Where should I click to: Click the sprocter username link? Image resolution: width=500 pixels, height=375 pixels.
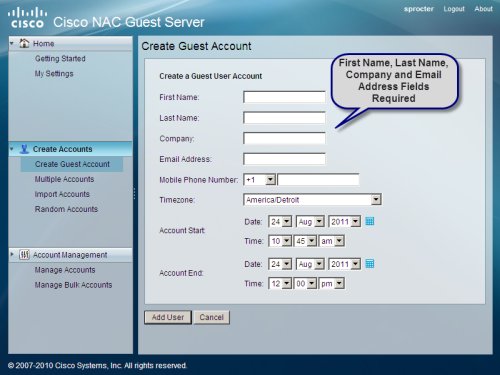coord(419,9)
